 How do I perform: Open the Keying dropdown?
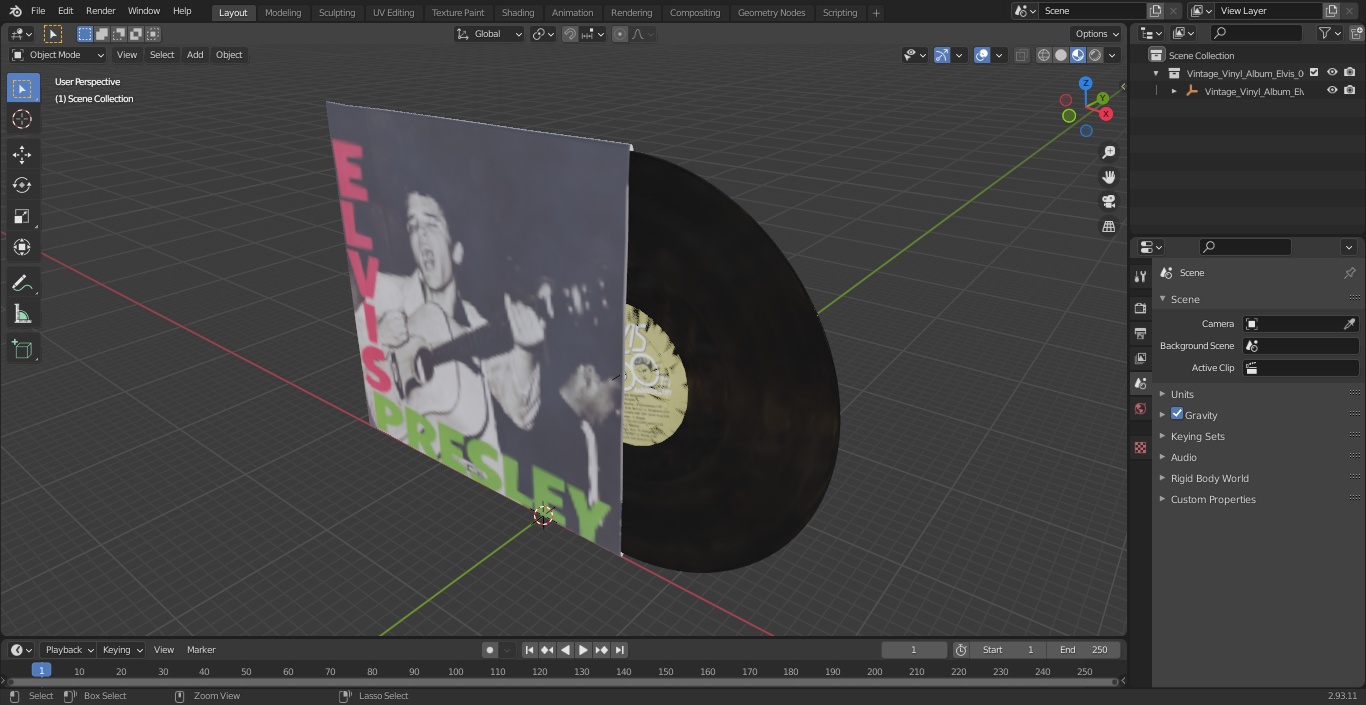pos(122,650)
